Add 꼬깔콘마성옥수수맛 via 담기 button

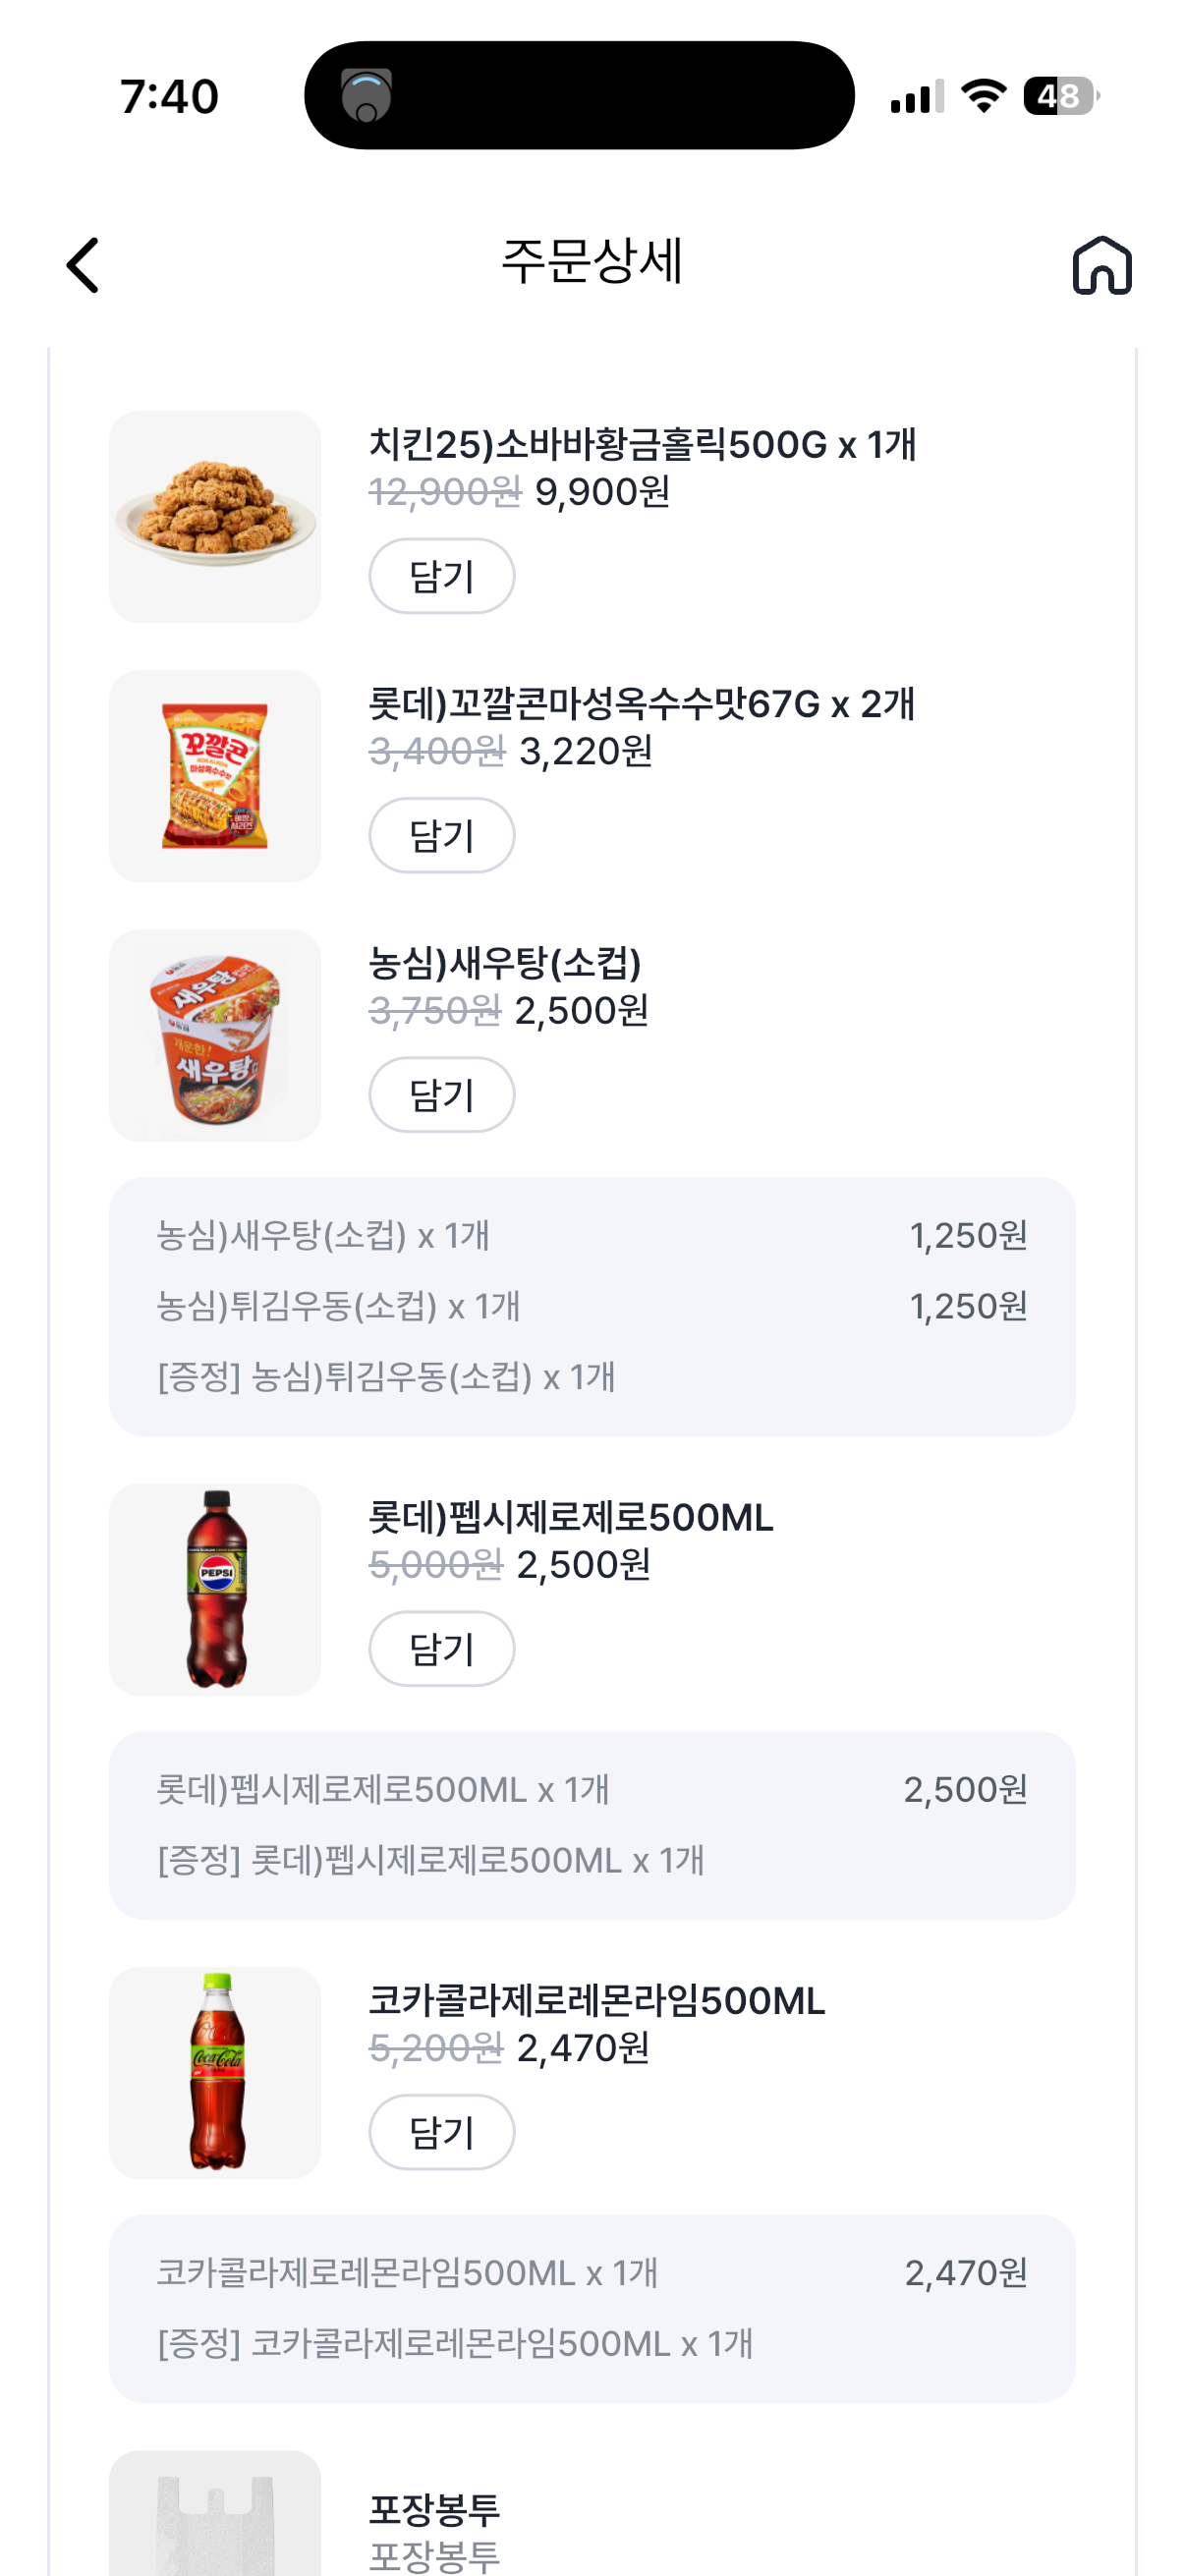pos(442,835)
